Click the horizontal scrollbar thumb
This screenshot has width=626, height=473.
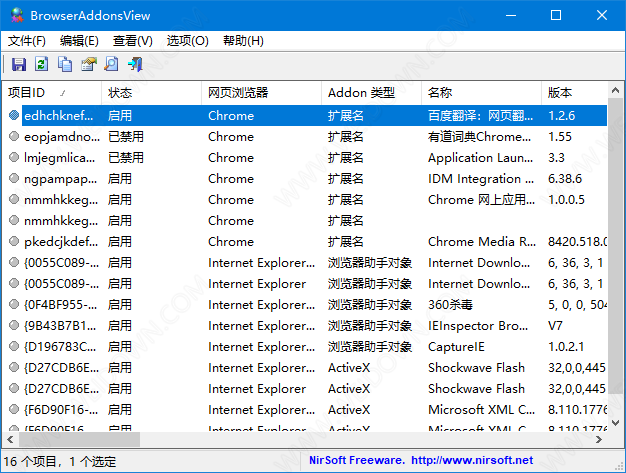(x=79, y=439)
